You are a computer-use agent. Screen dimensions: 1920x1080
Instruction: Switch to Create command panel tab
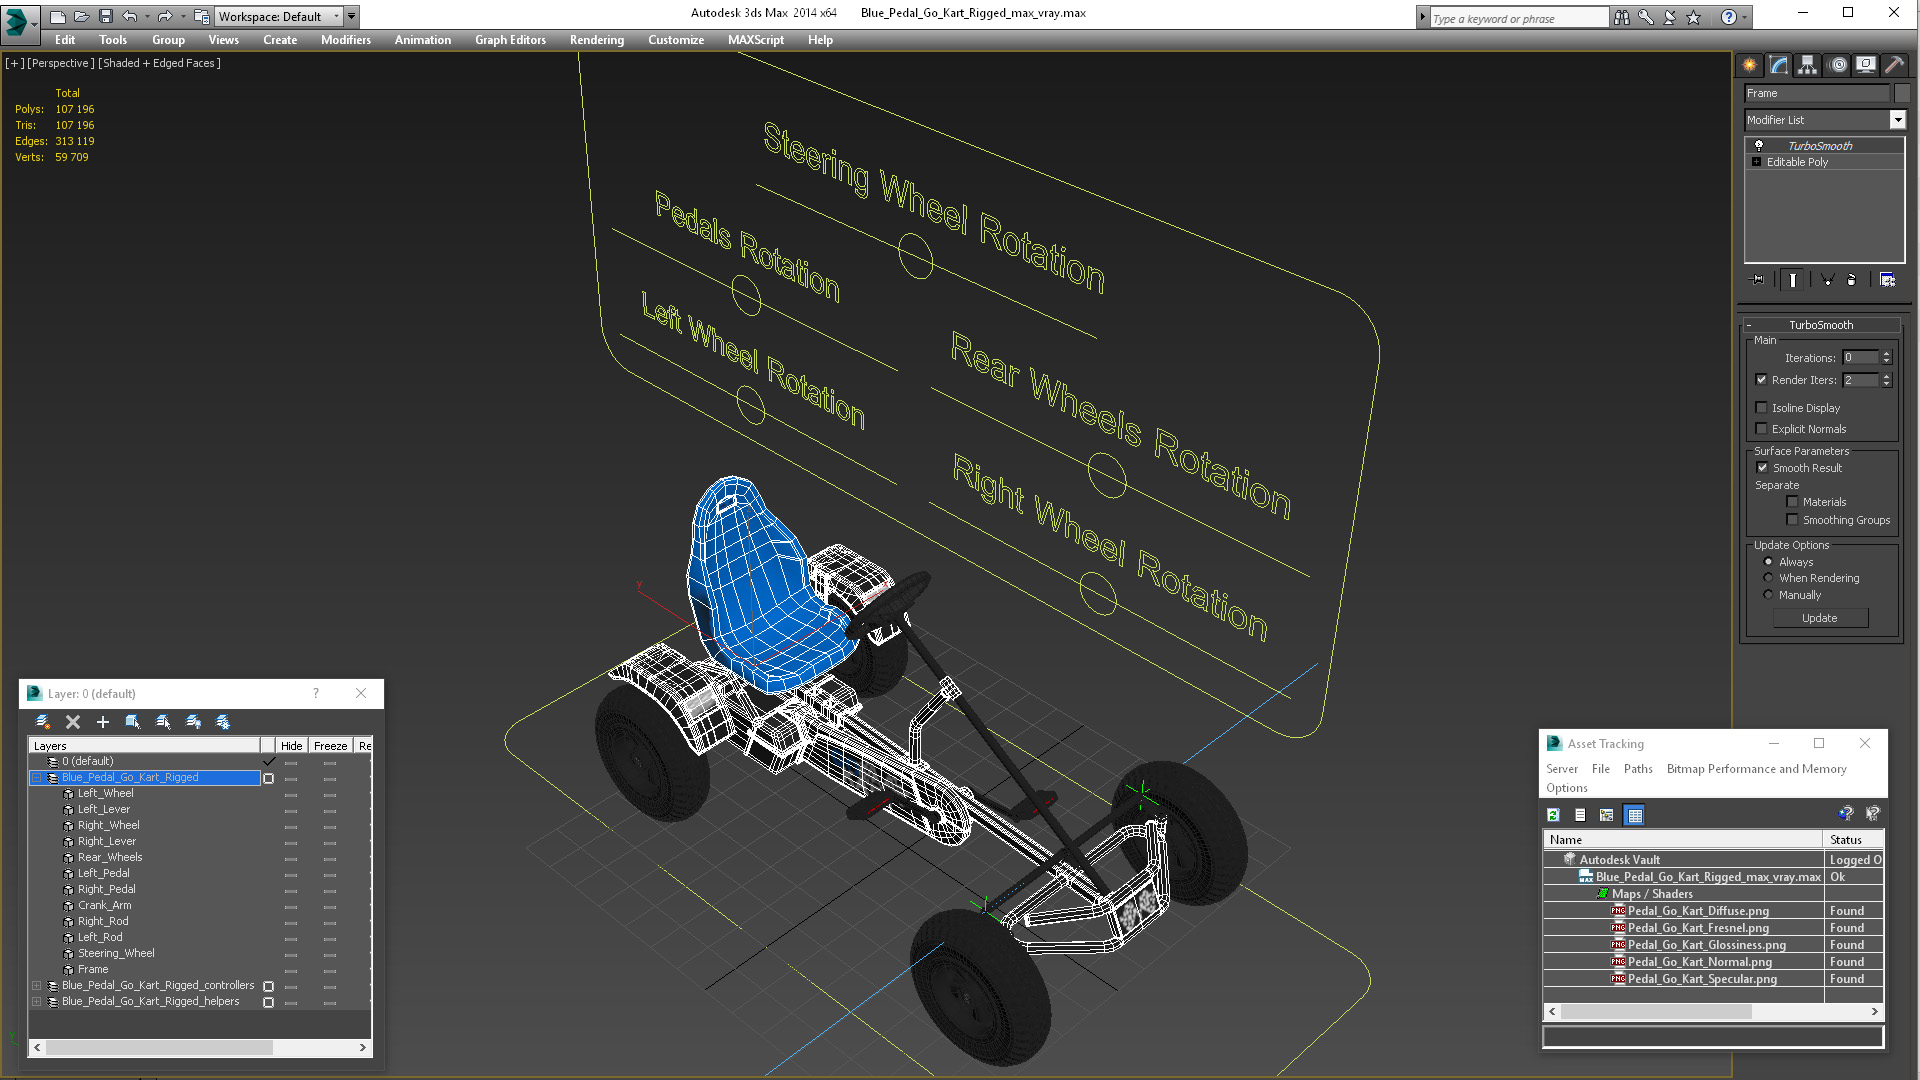(1749, 65)
